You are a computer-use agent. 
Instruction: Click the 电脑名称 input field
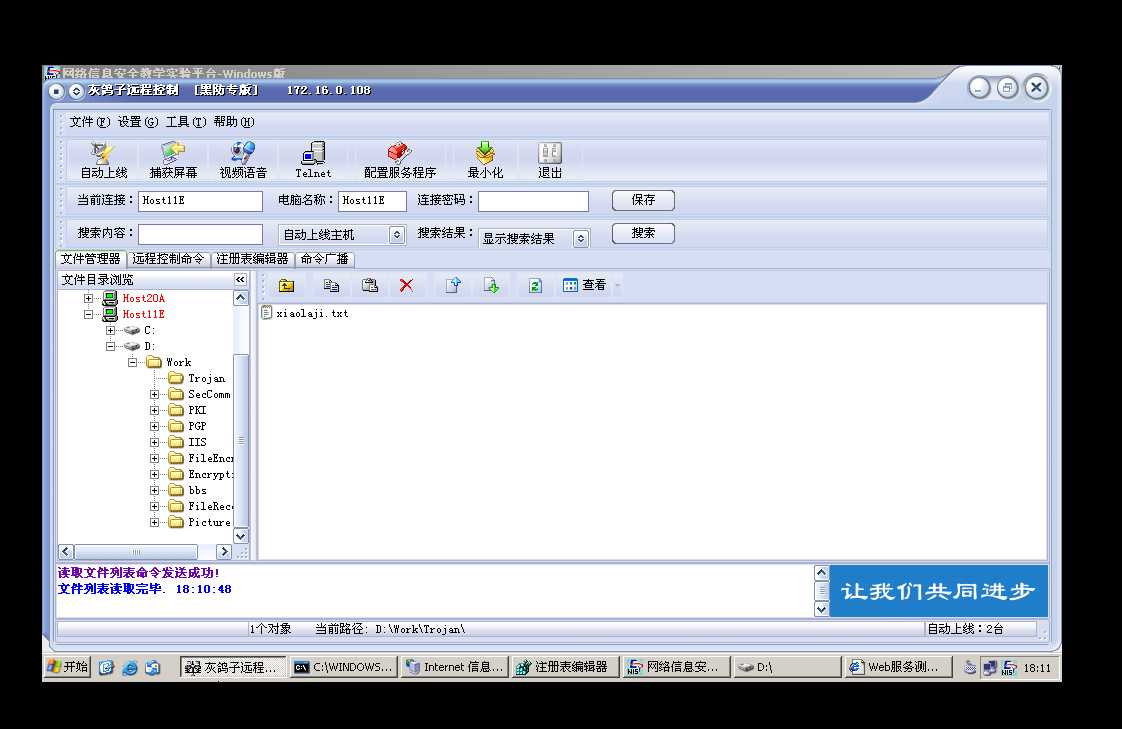(372, 201)
